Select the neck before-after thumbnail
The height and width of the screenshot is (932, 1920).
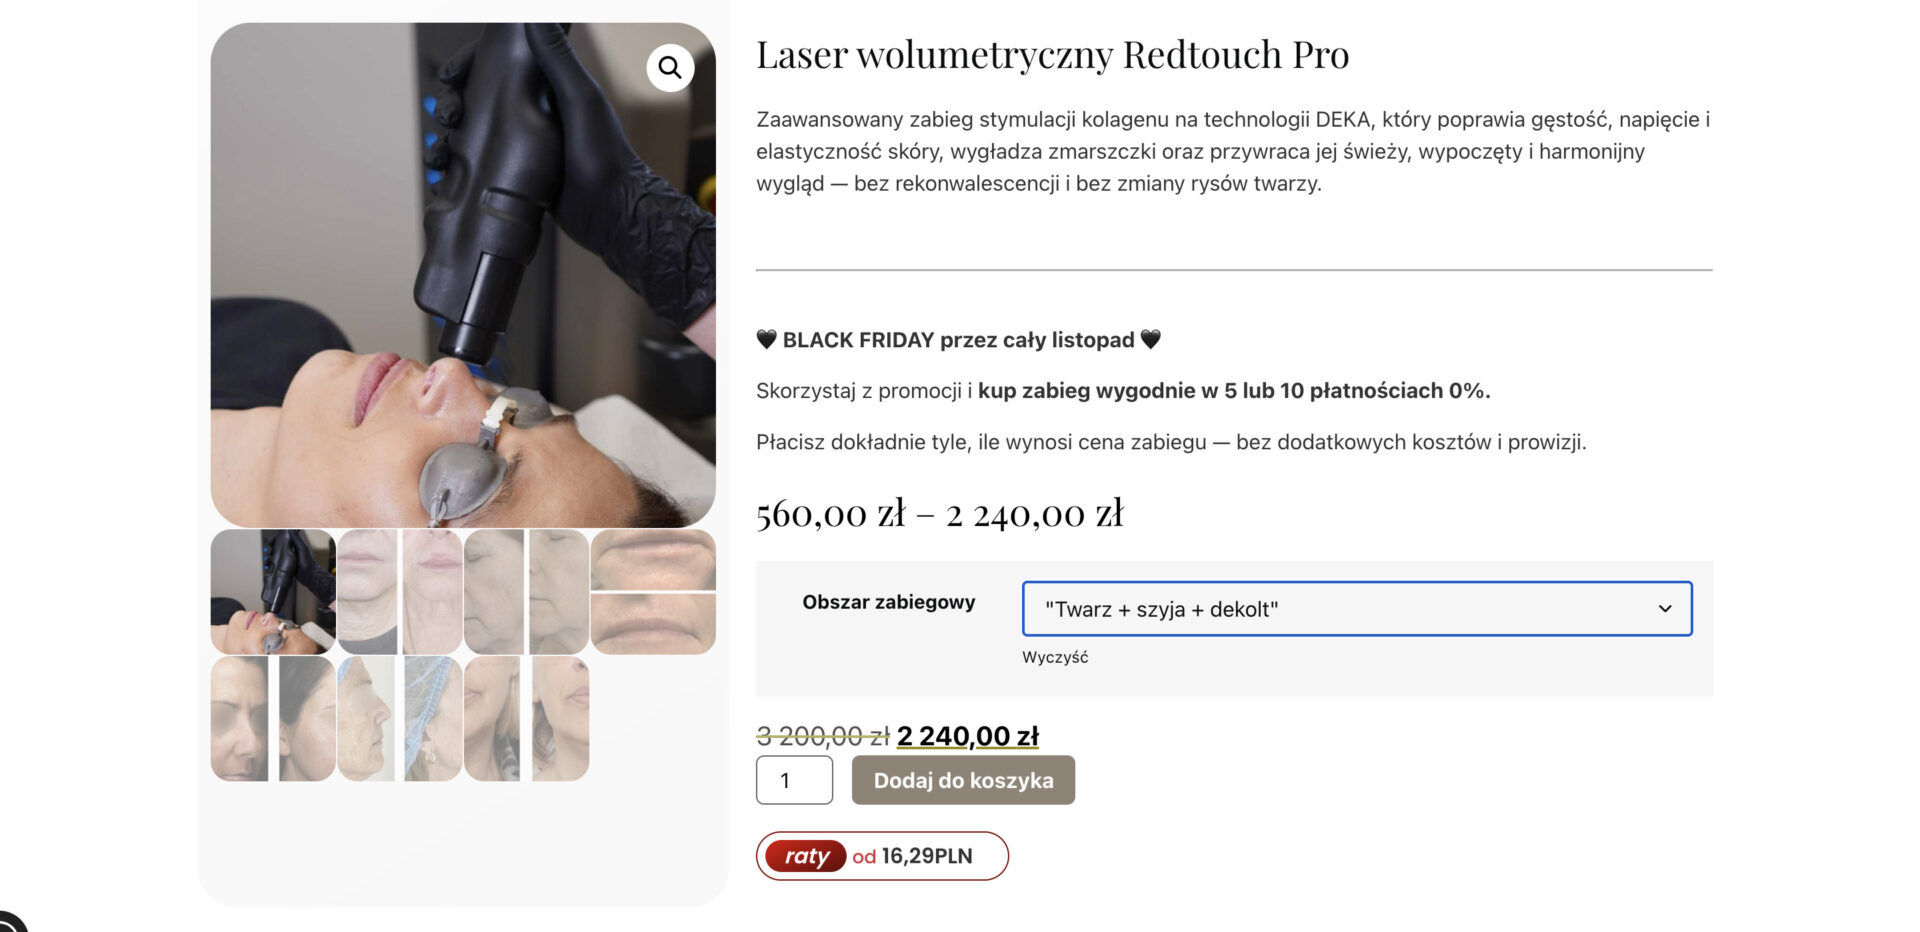(400, 592)
